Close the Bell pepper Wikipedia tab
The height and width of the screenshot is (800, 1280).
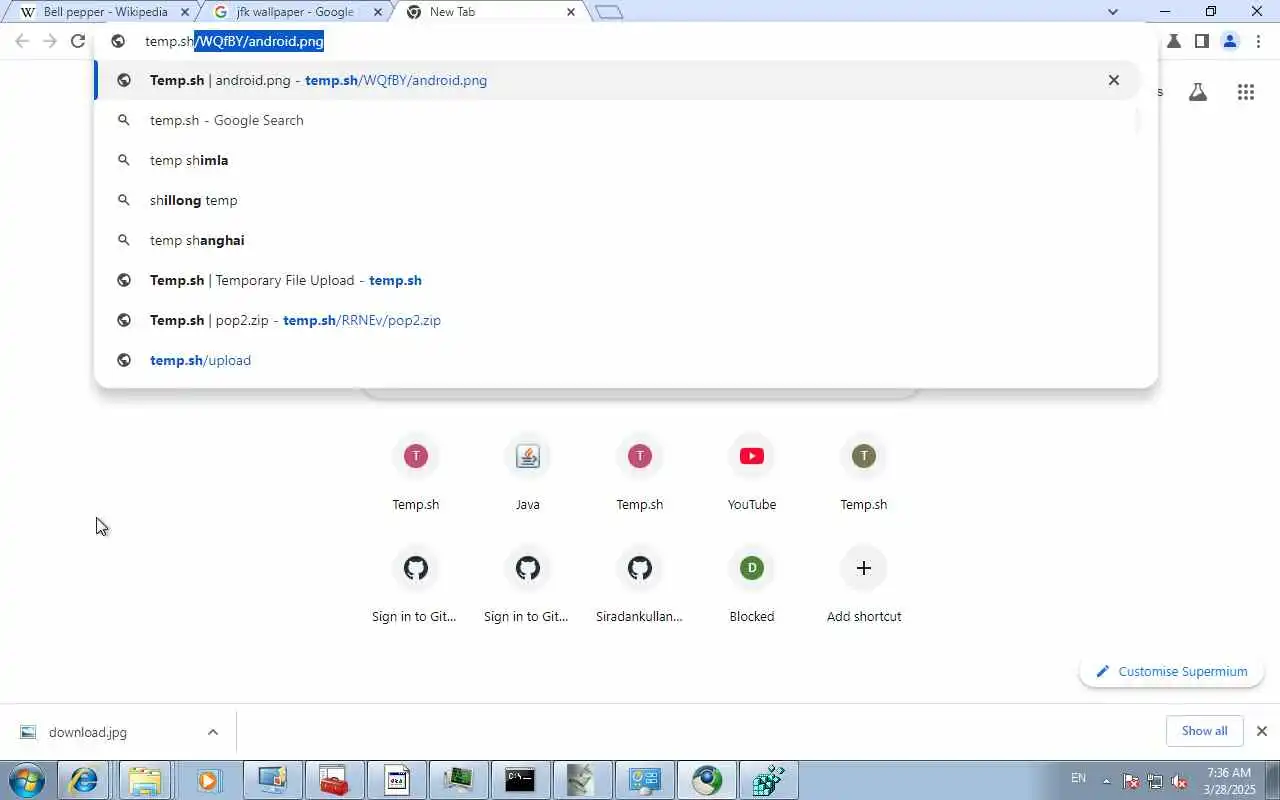coord(184,12)
